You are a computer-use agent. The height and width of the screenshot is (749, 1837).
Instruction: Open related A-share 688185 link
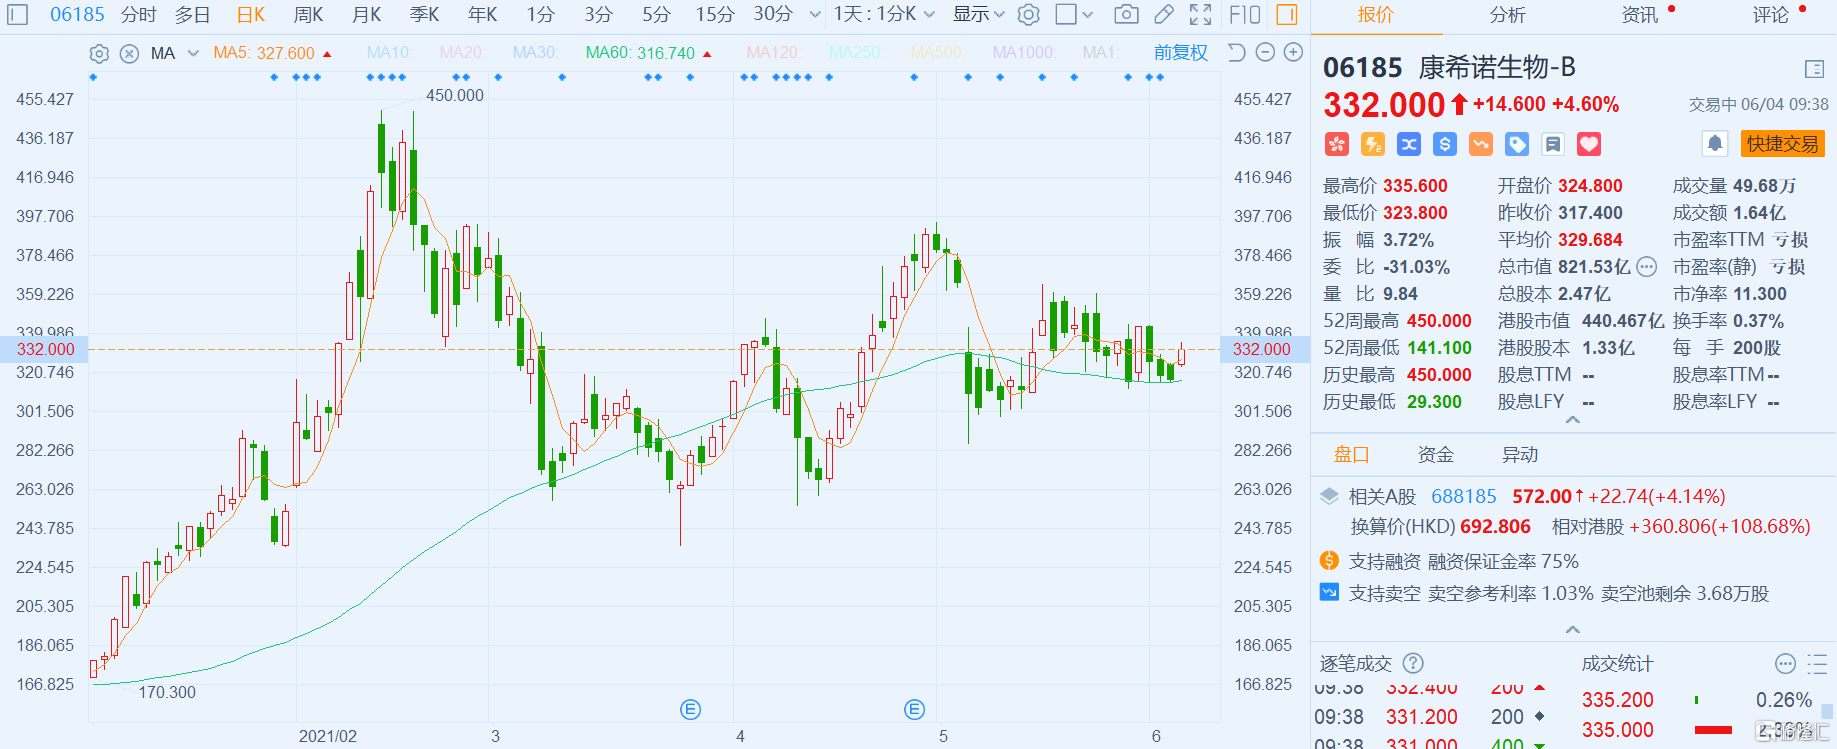[1463, 497]
